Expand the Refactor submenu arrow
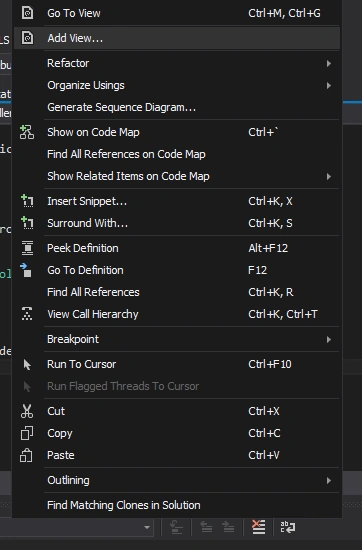The height and width of the screenshot is (550, 362). (329, 63)
